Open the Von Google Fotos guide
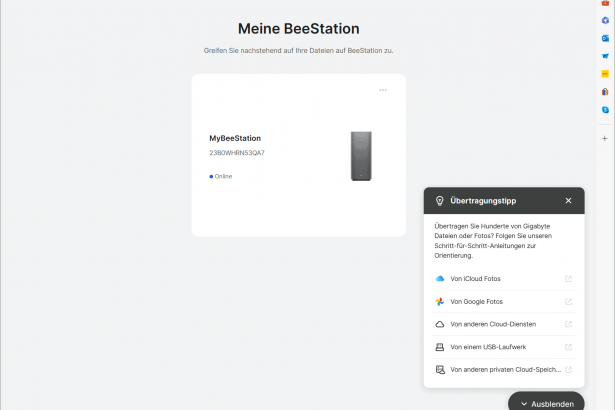The height and width of the screenshot is (410, 615). (504, 301)
